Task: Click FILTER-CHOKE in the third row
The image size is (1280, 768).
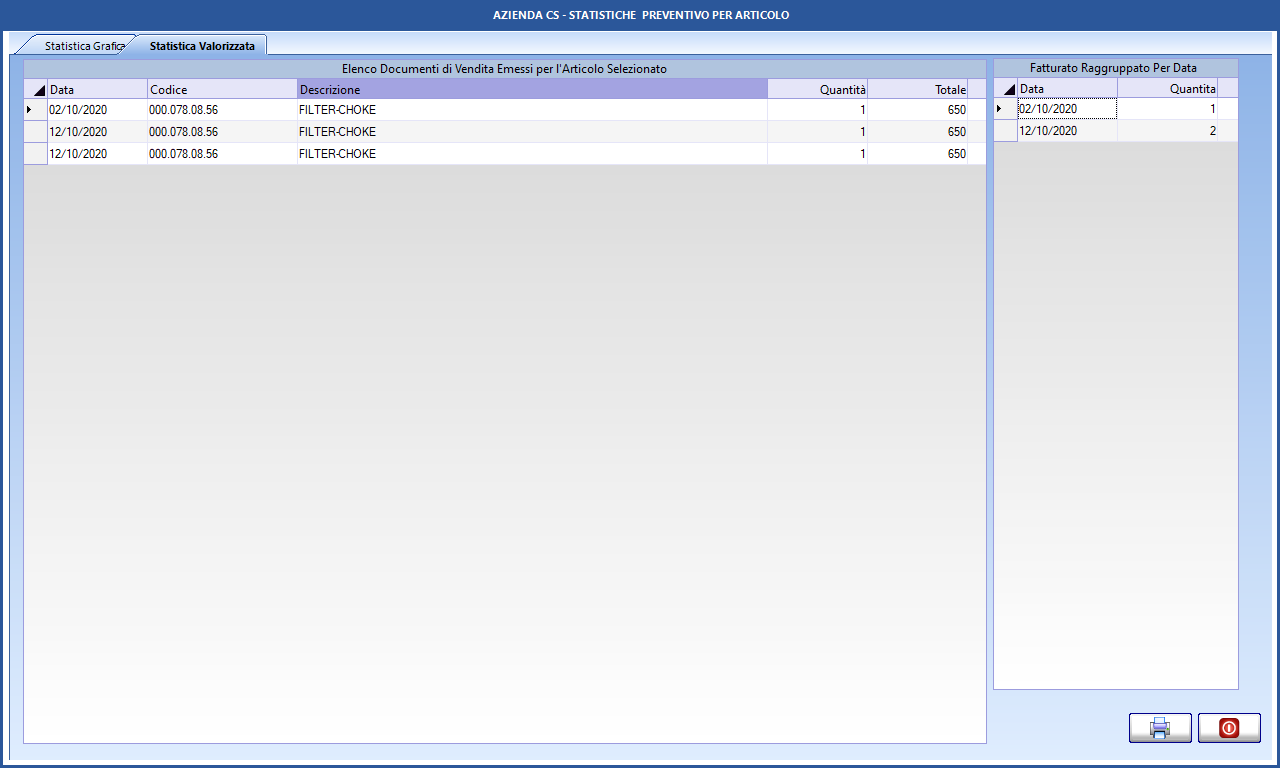Action: click(532, 154)
